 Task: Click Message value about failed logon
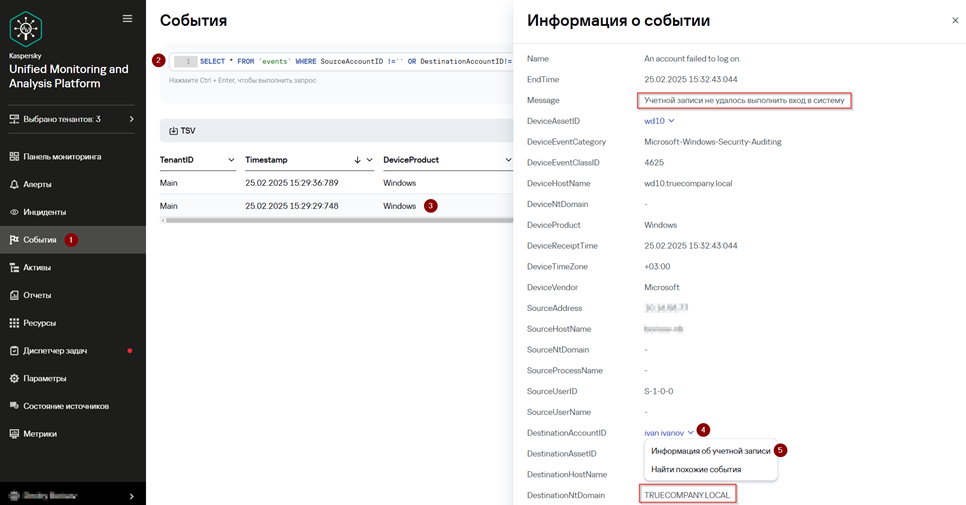pos(744,100)
